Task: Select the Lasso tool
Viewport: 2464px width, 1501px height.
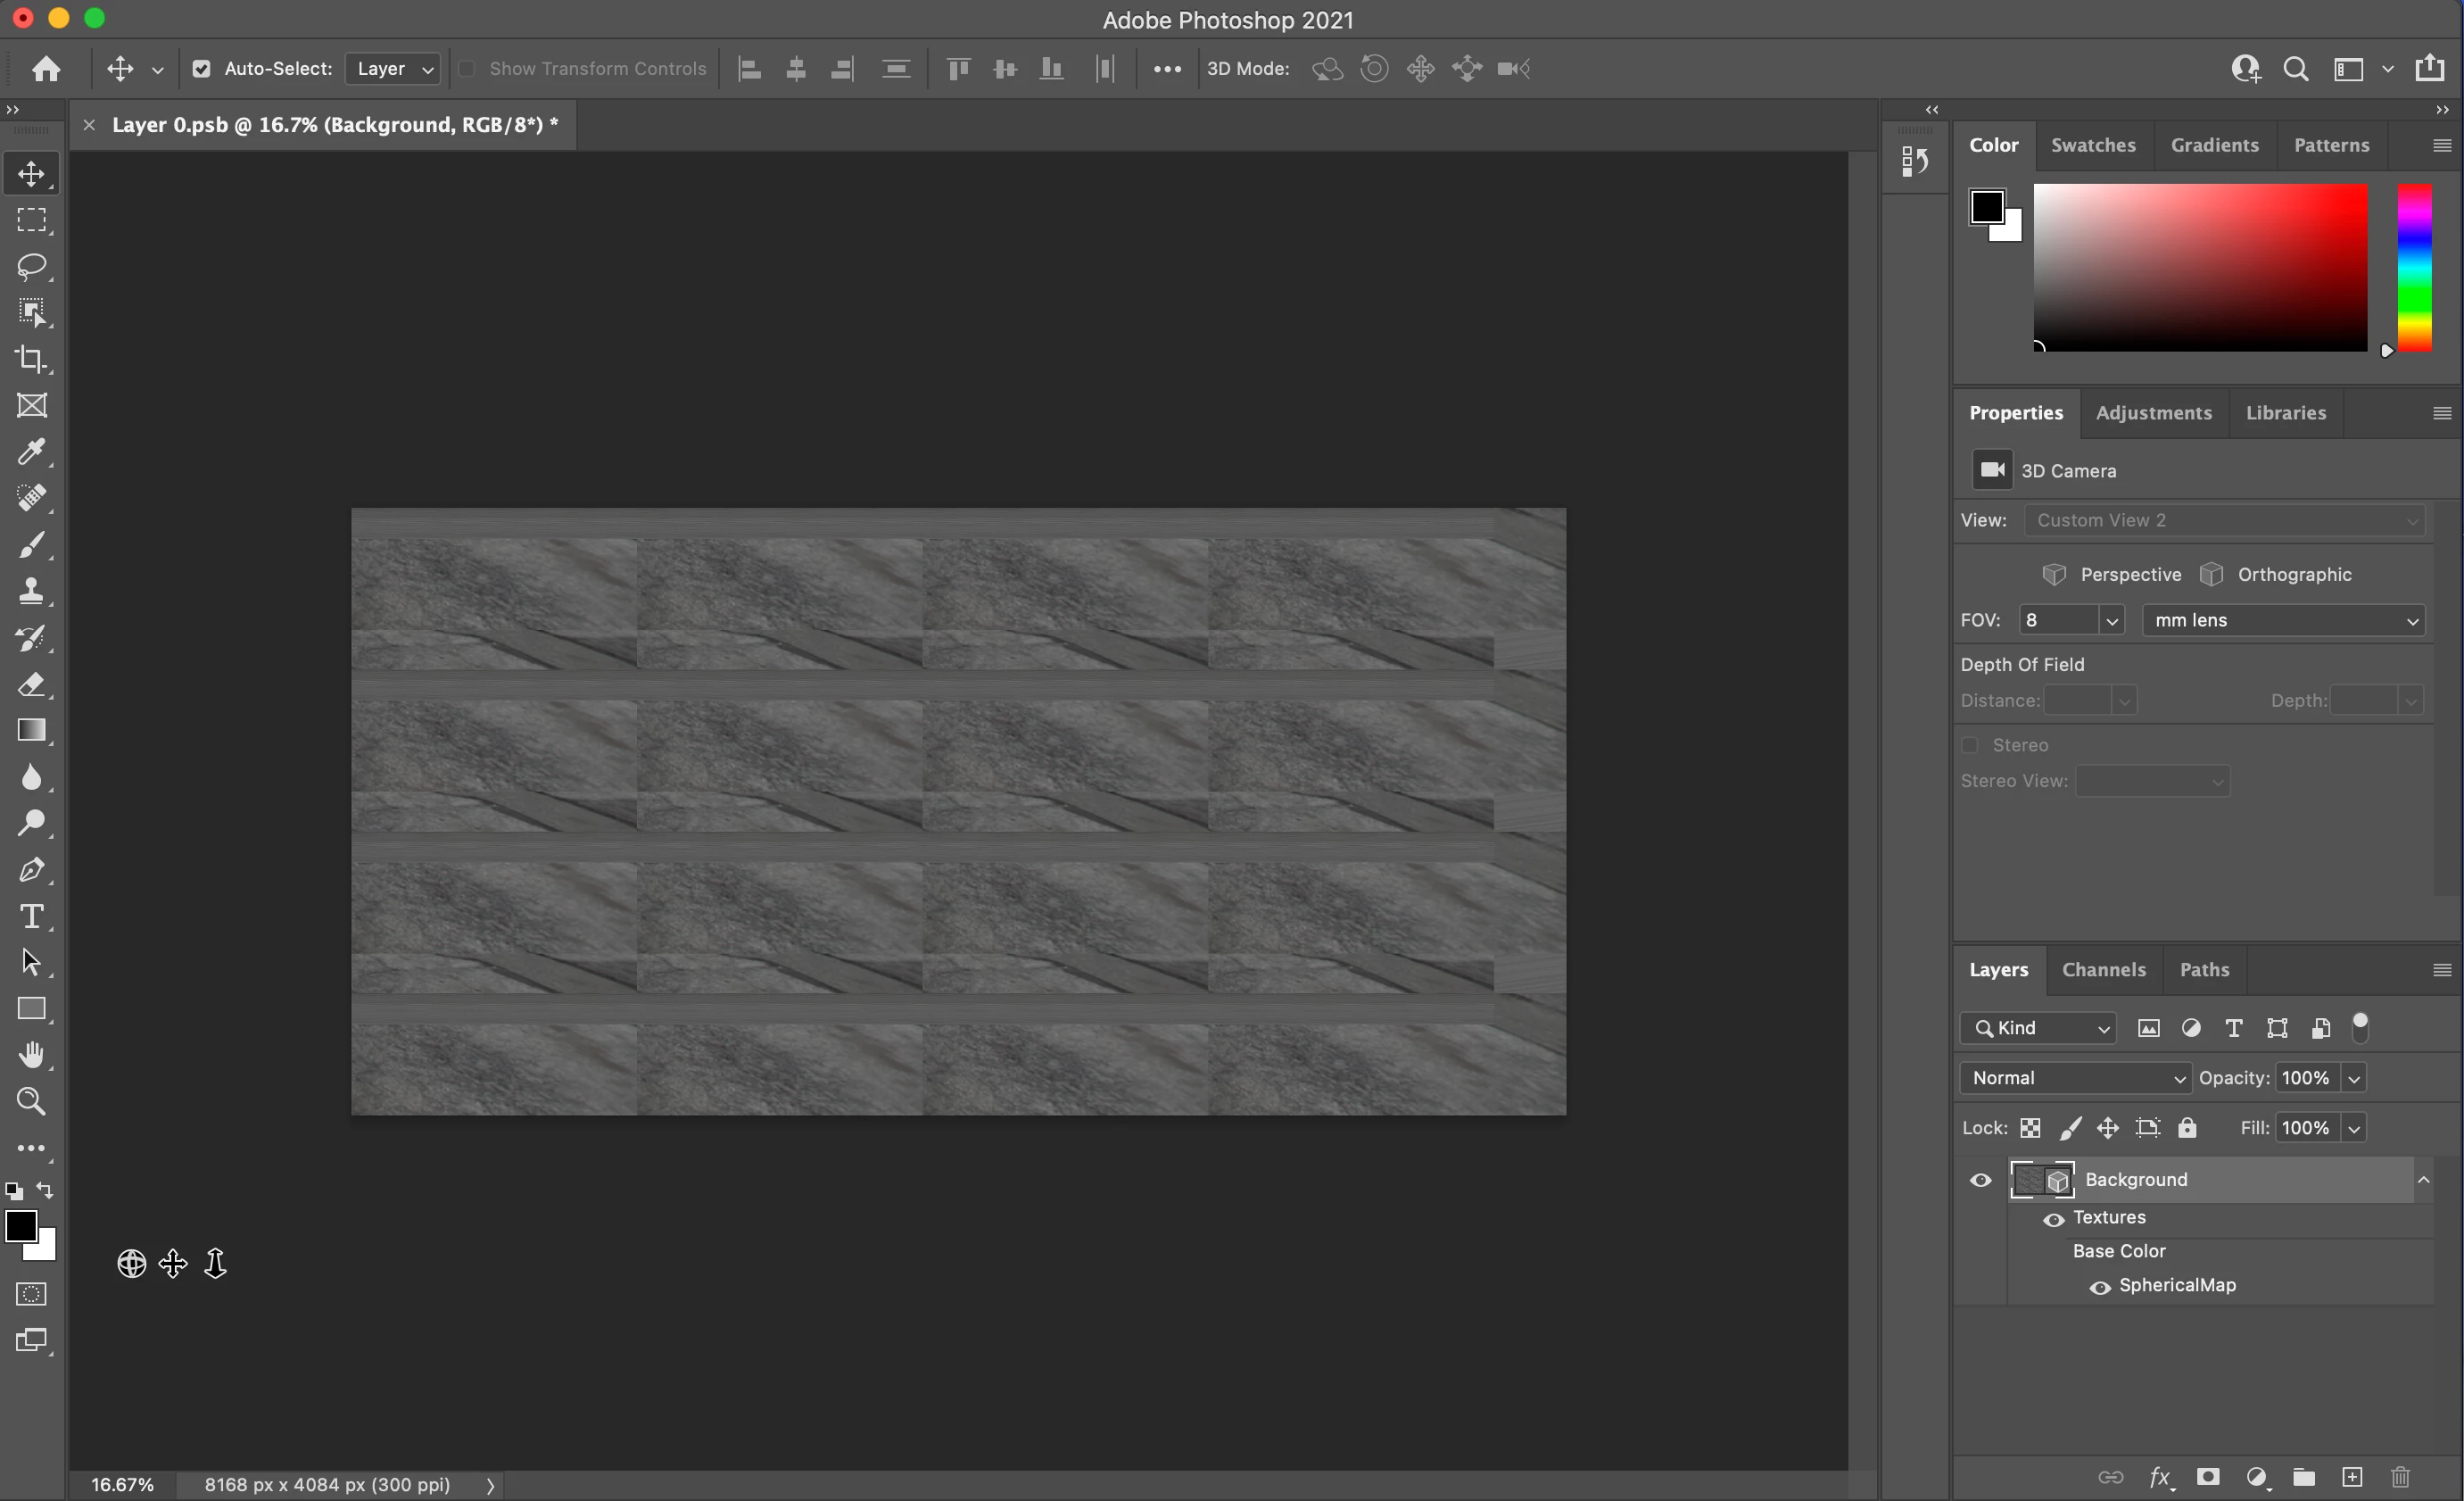Action: pyautogui.click(x=32, y=266)
